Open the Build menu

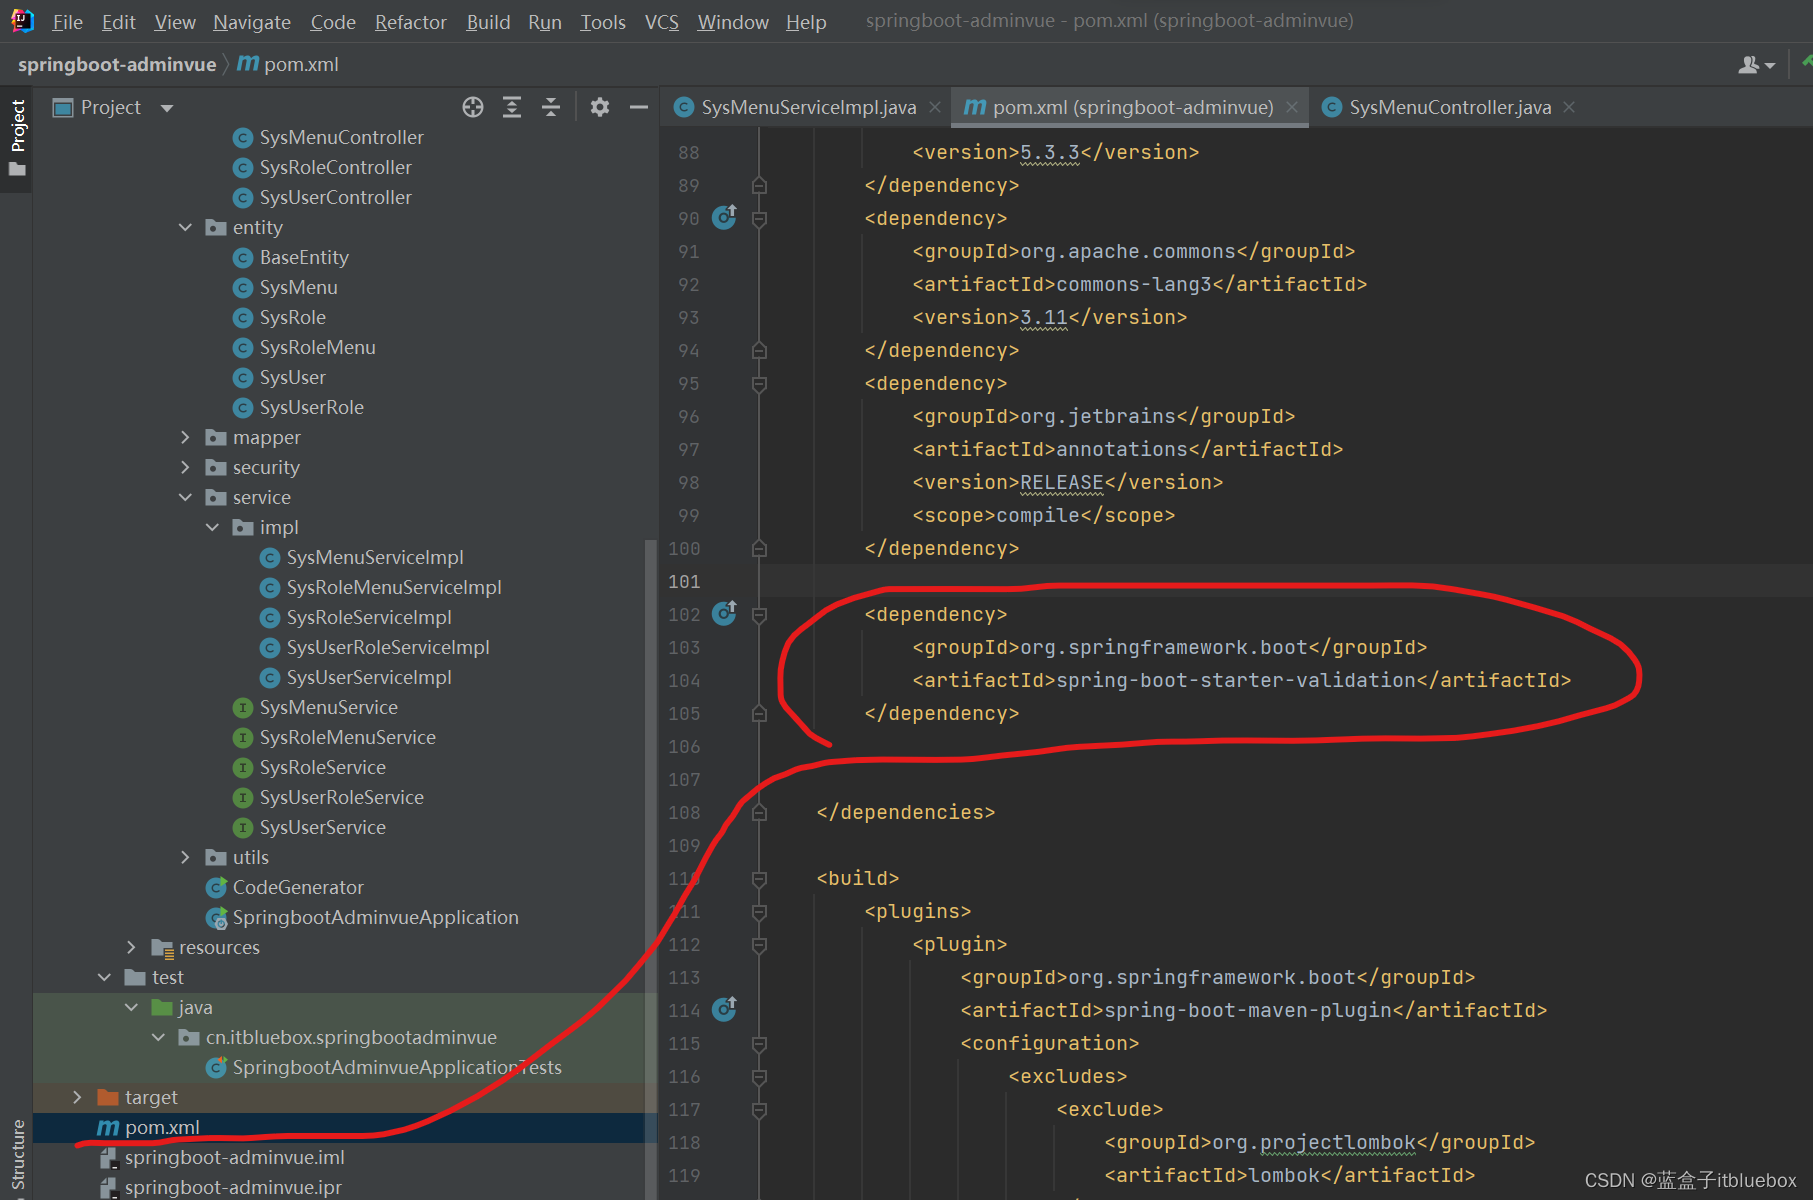[488, 22]
